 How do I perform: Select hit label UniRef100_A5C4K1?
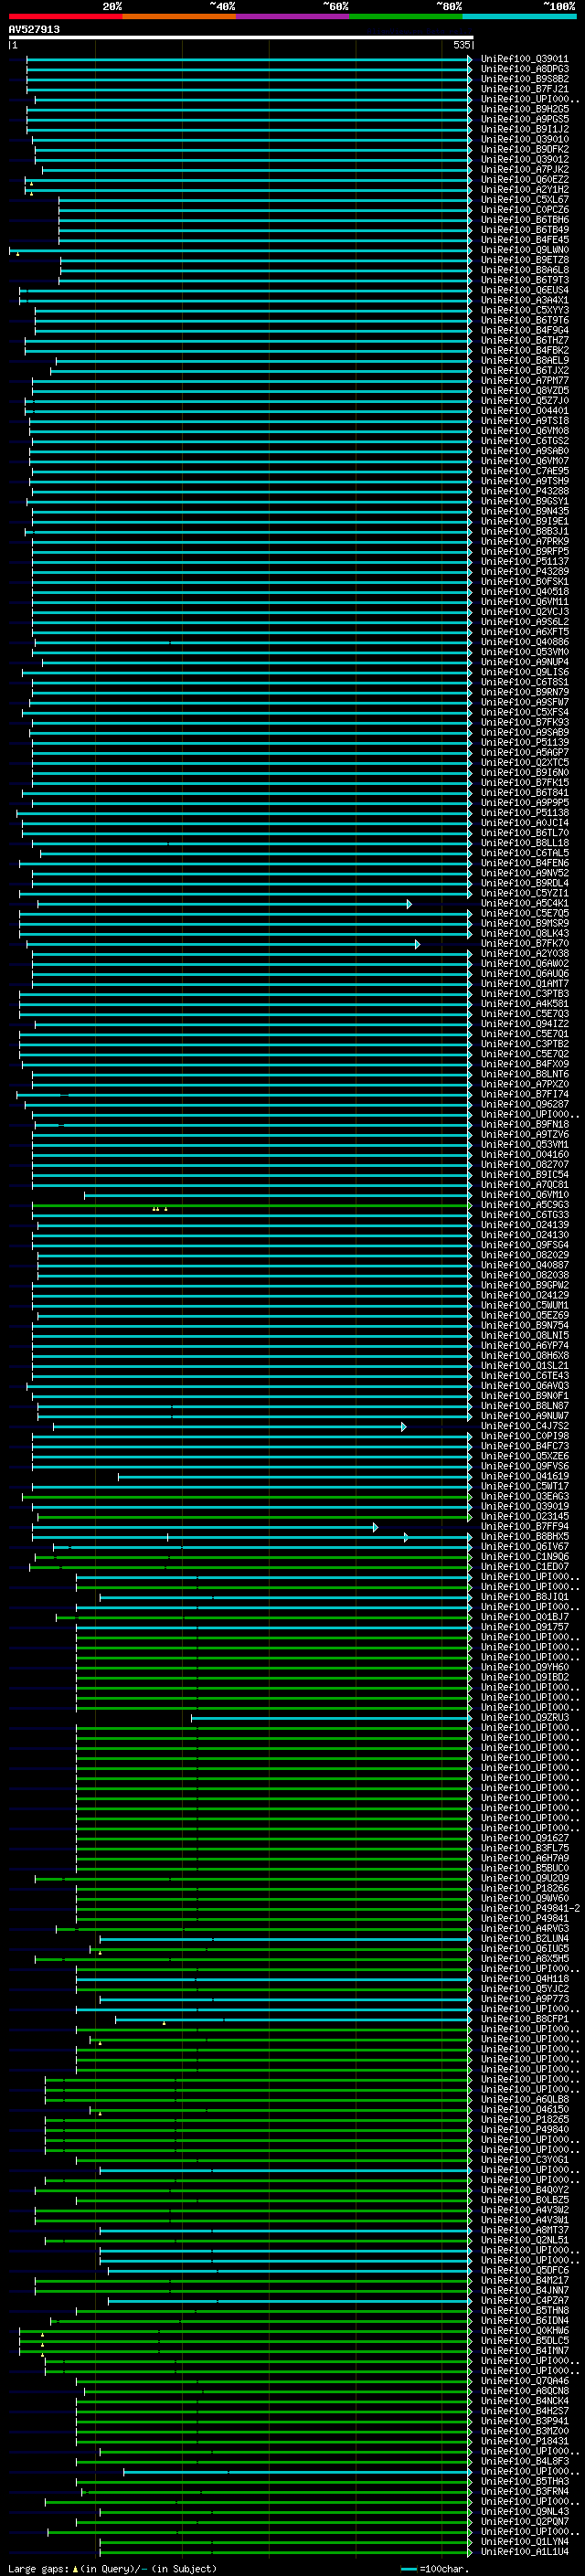pyautogui.click(x=525, y=903)
